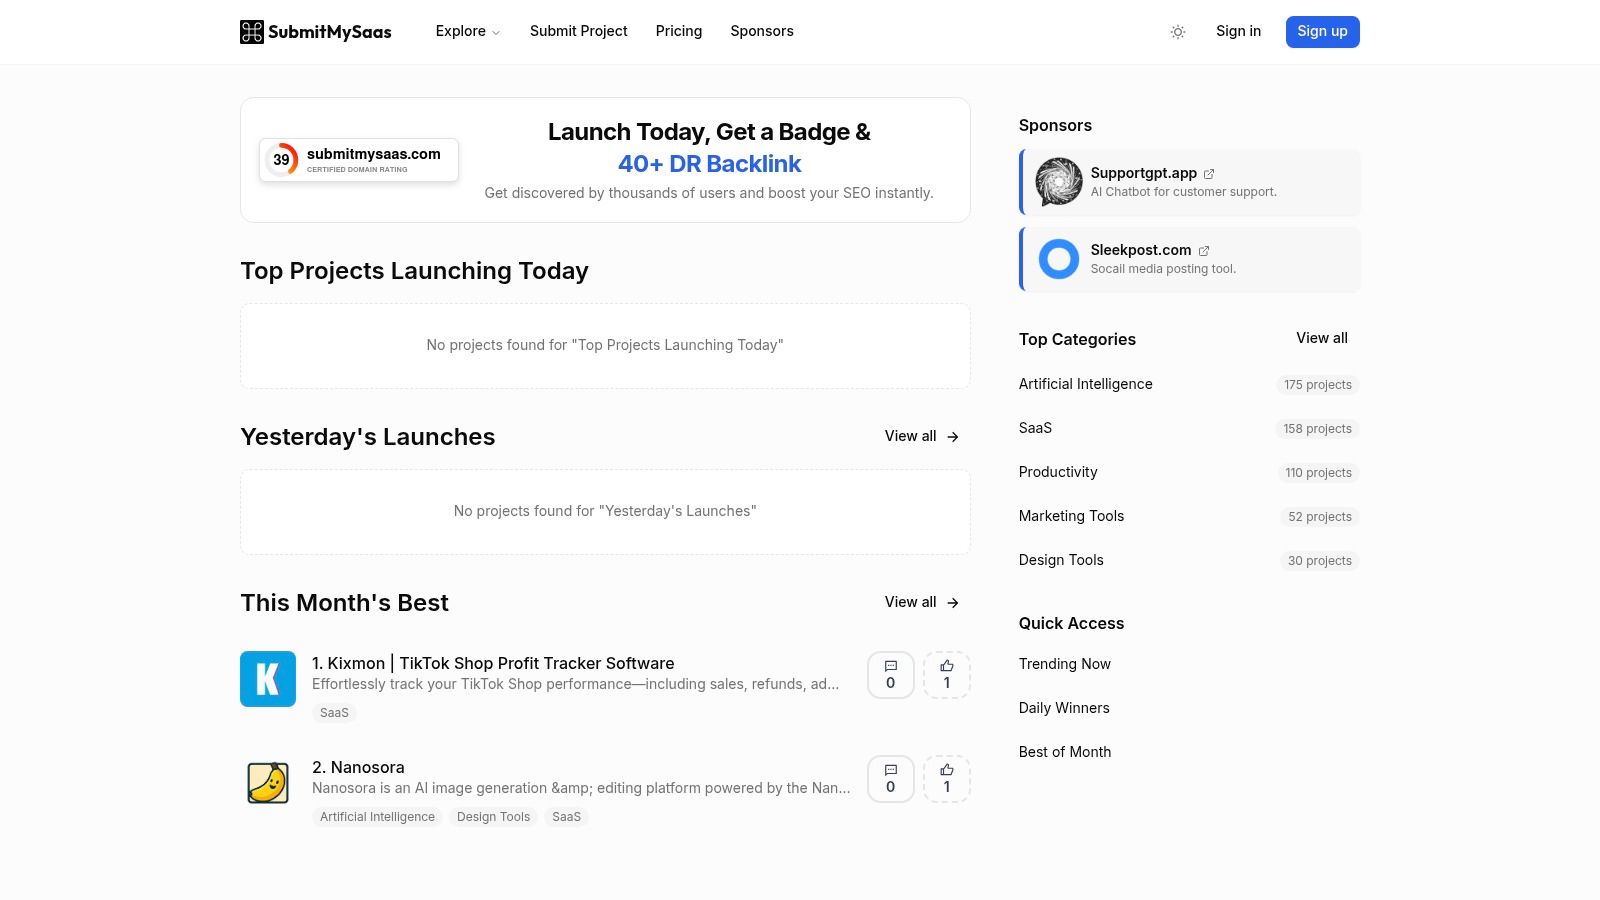This screenshot has width=1600, height=900.
Task: Click the Sign in link
Action: [1238, 31]
